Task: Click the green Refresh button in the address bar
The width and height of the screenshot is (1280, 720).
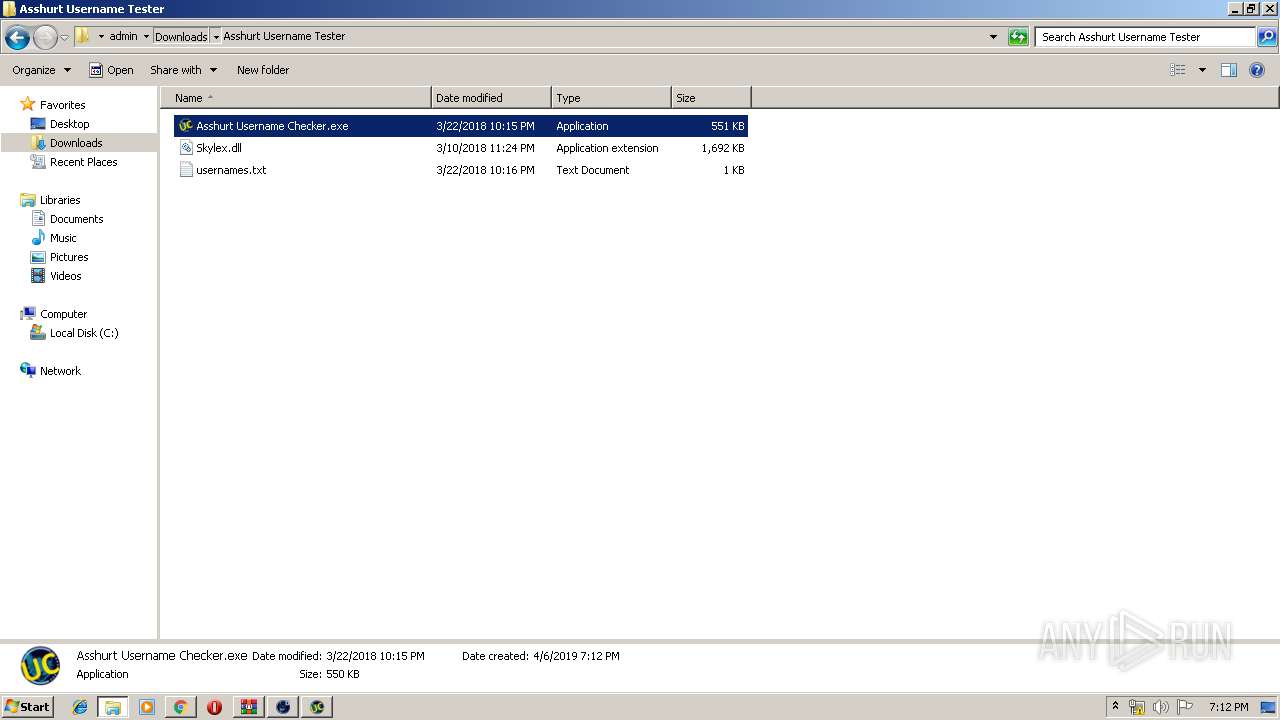Action: tap(1018, 37)
